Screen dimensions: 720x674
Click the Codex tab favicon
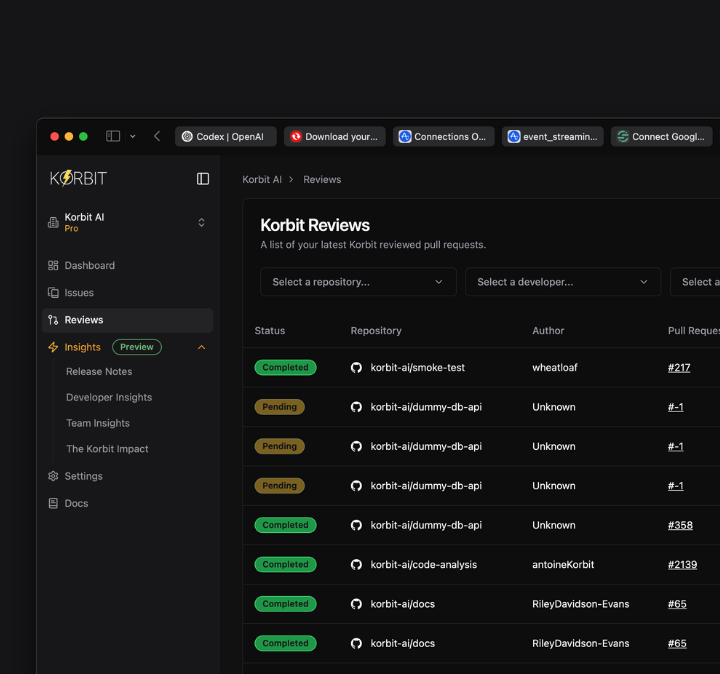[187, 136]
